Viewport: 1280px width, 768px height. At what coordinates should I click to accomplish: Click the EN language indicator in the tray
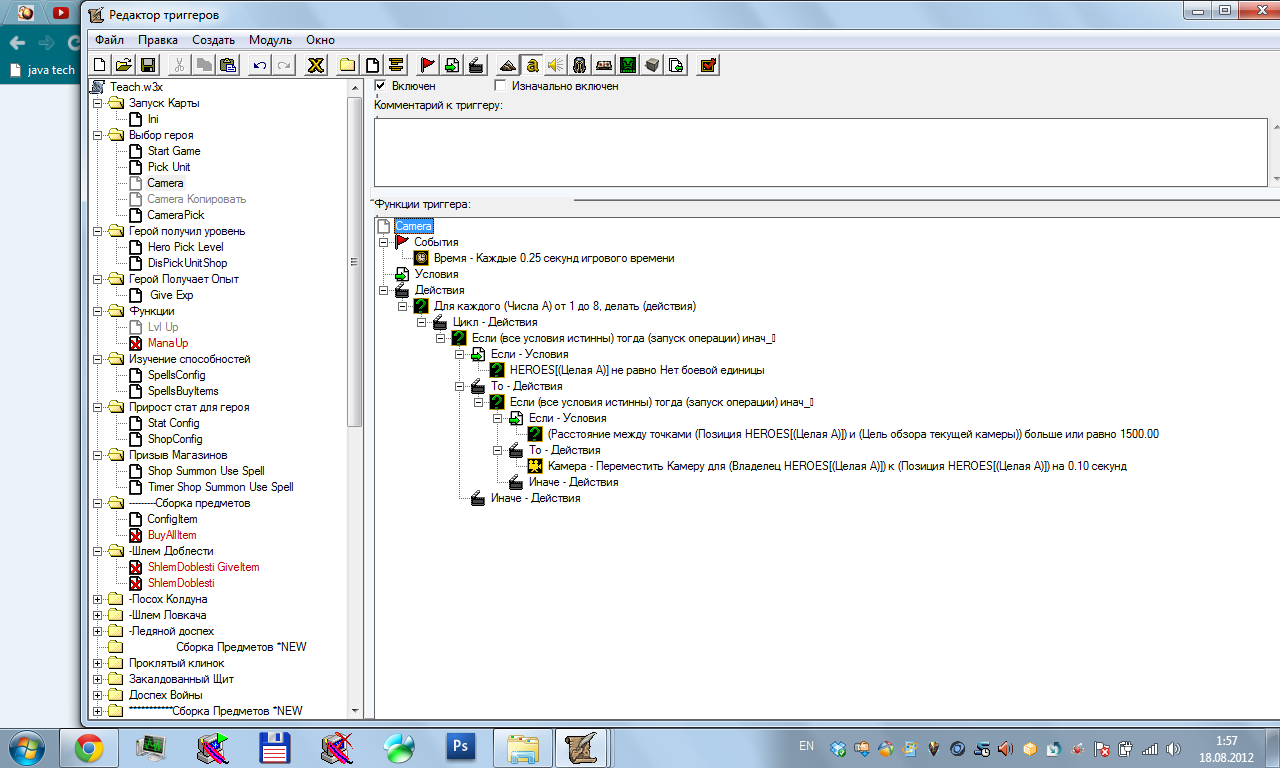point(806,746)
